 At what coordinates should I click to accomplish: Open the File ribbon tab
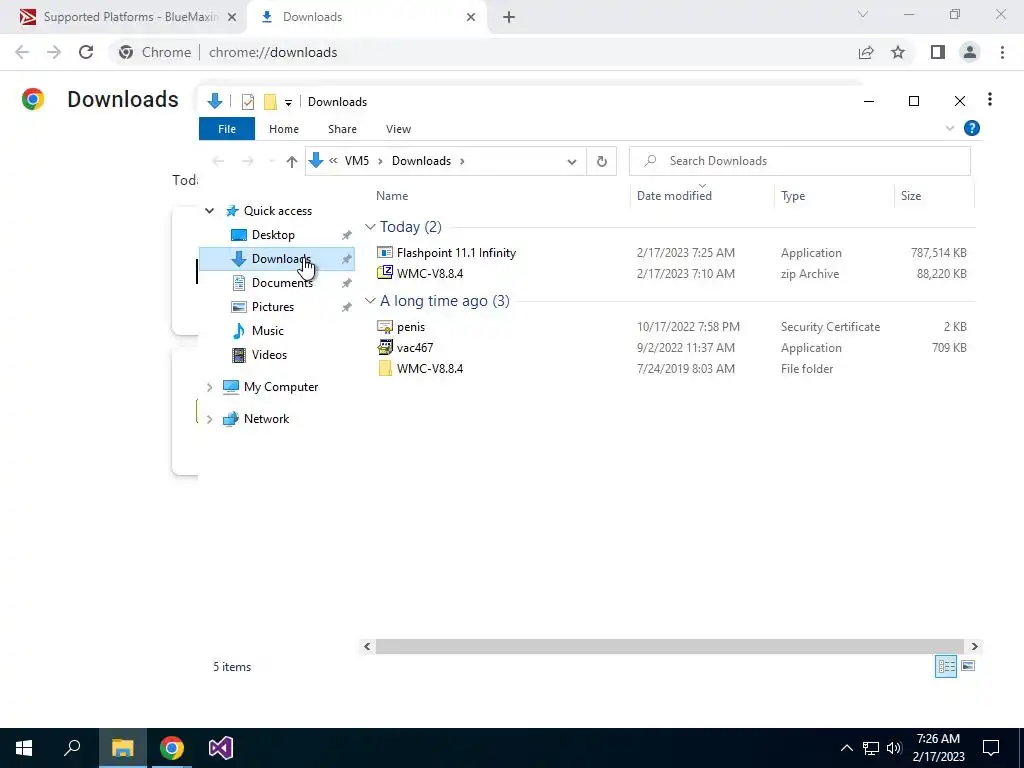[227, 129]
